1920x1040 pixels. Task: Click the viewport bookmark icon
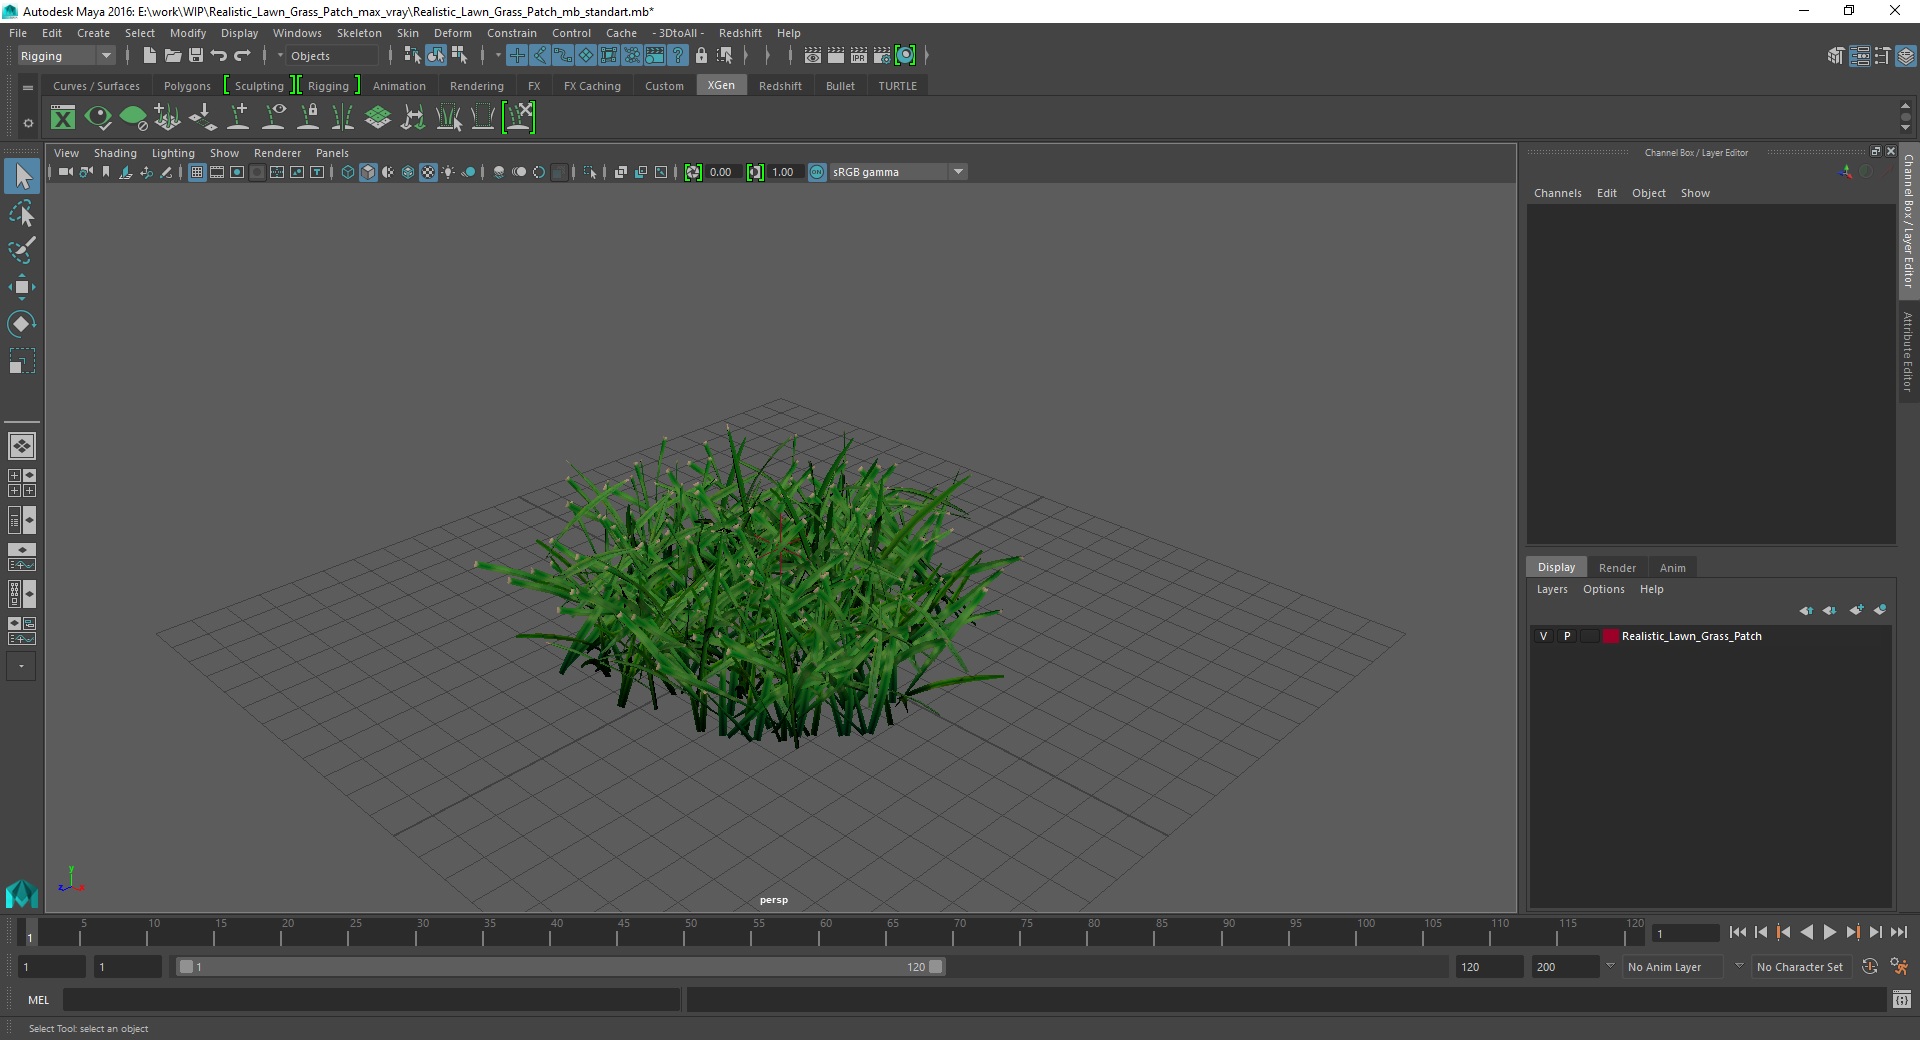pyautogui.click(x=106, y=172)
